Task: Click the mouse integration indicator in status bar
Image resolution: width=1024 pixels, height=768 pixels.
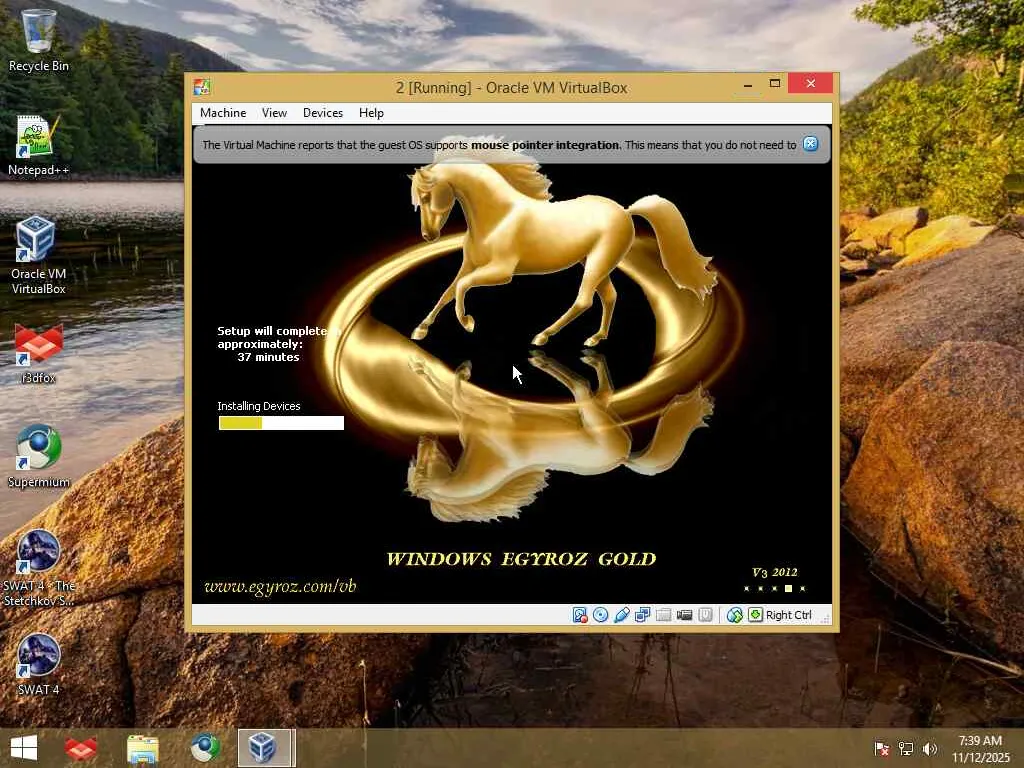Action: (735, 615)
